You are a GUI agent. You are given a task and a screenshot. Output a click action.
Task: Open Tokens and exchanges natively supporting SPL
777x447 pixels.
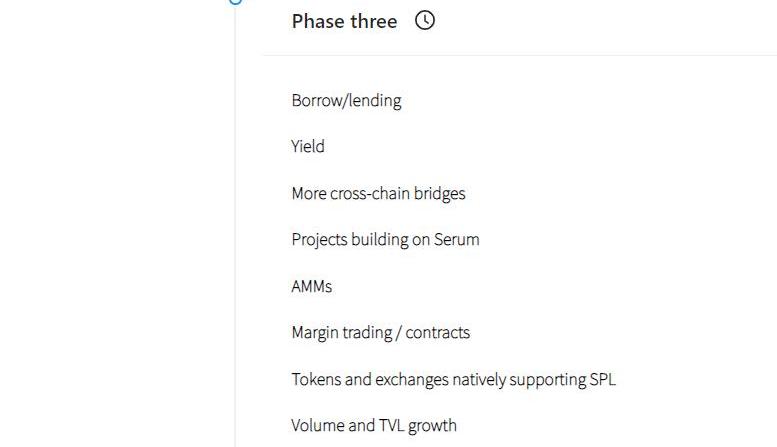click(x=453, y=380)
